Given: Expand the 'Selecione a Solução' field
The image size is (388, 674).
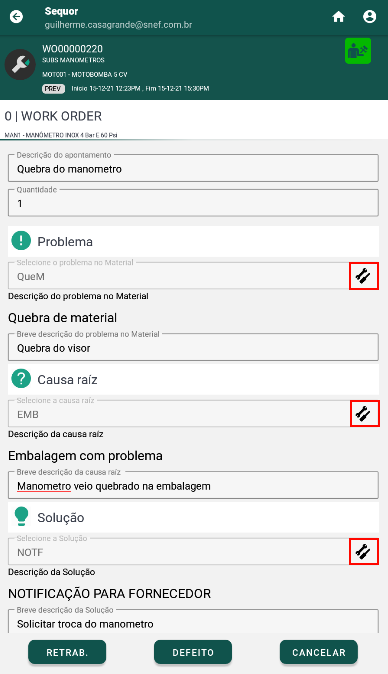Looking at the screenshot, I should [178, 551].
